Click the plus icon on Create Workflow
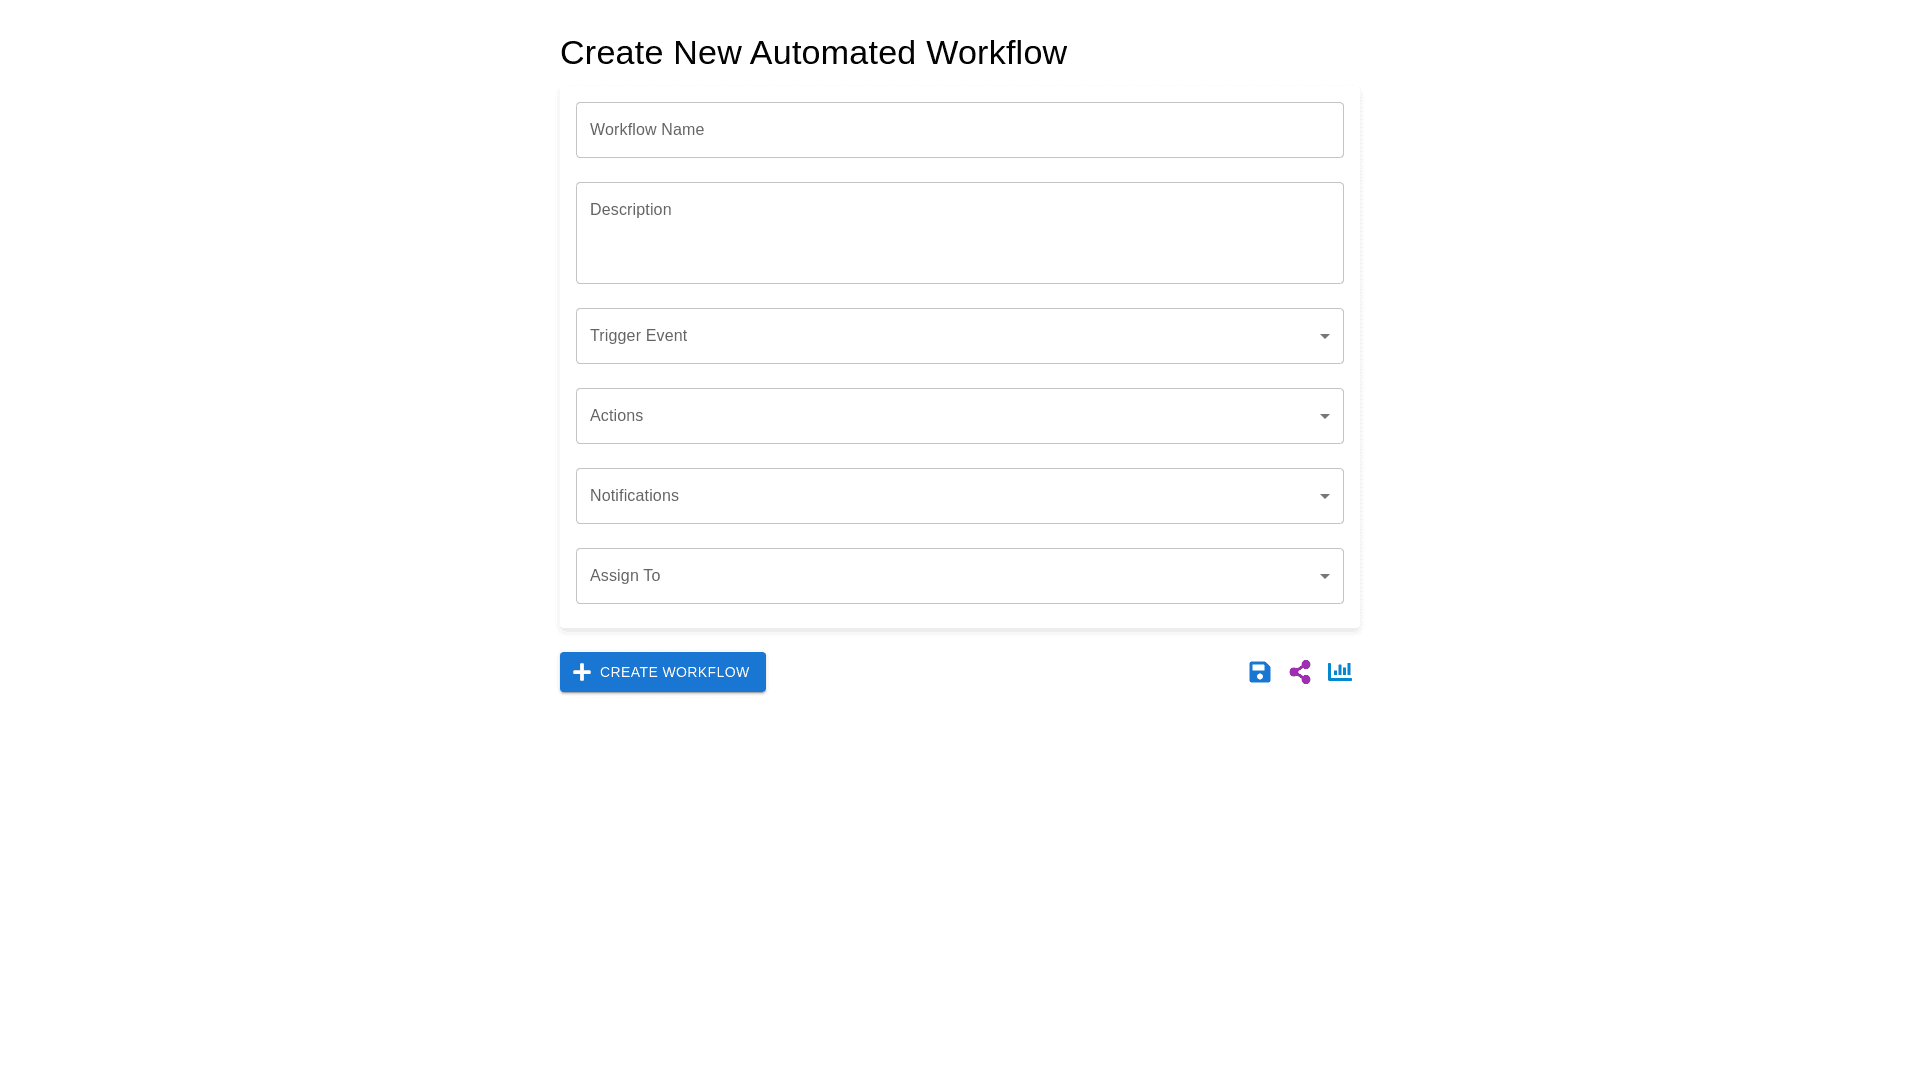This screenshot has height=1080, width=1920. pyautogui.click(x=582, y=672)
